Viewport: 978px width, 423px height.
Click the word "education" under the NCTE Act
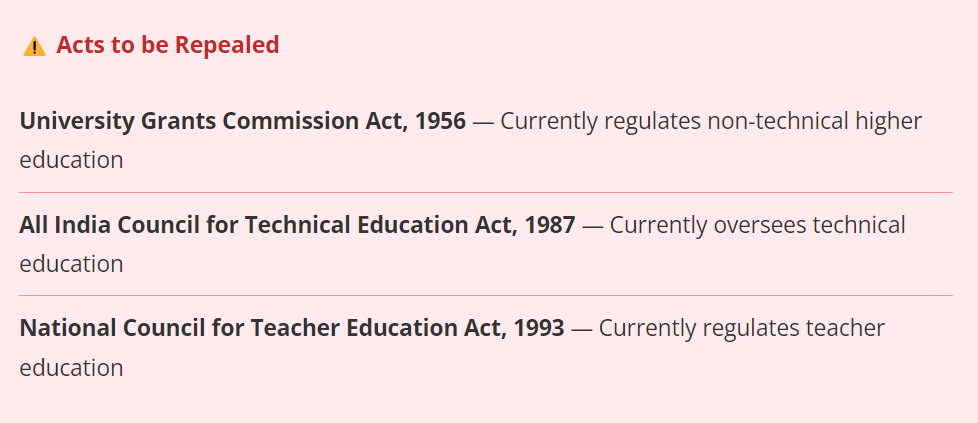[71, 367]
